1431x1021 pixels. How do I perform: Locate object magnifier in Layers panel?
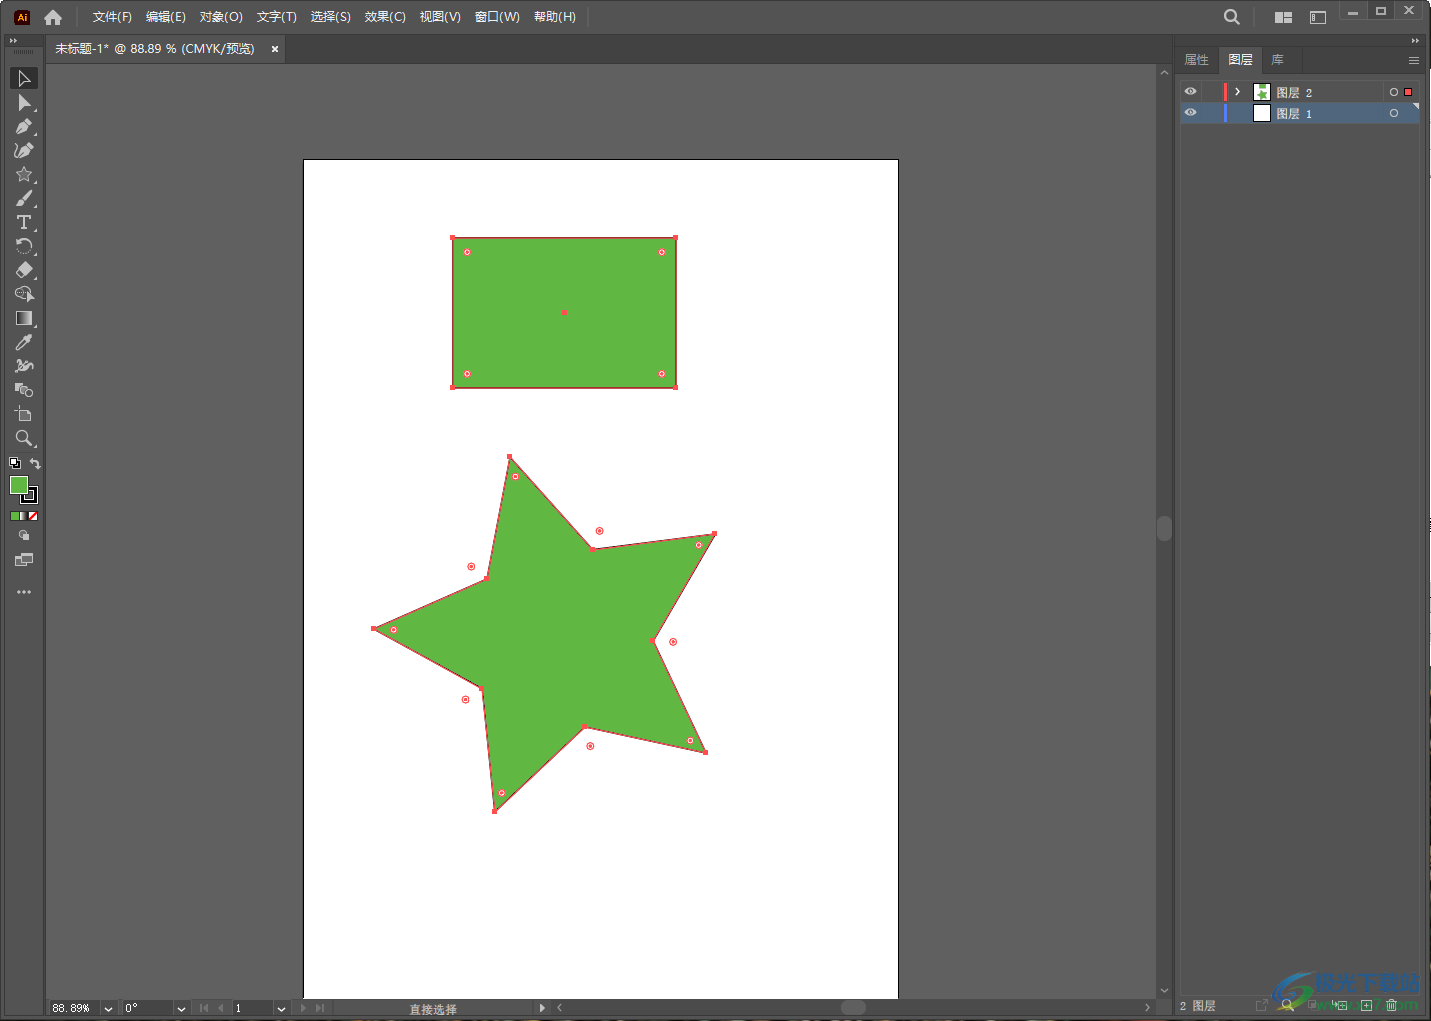[1288, 1005]
